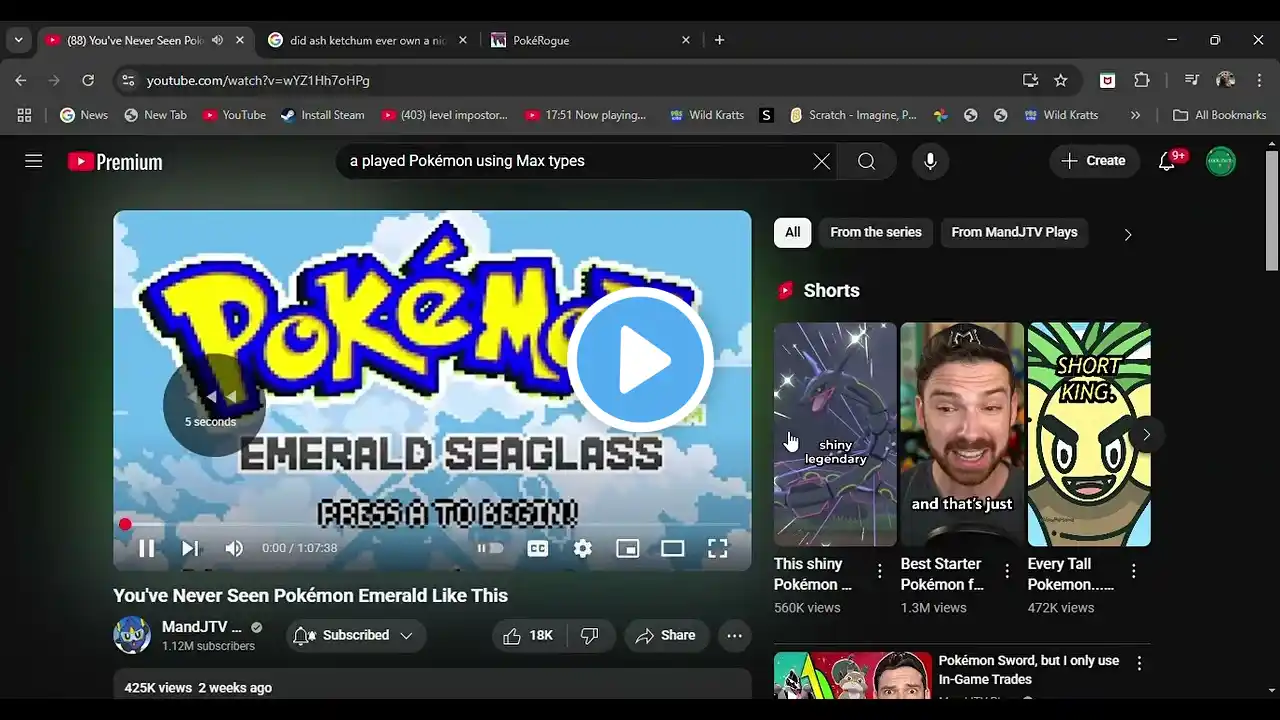The image size is (1280, 720).
Task: Go to YouTube Premium home logo
Action: (x=115, y=162)
